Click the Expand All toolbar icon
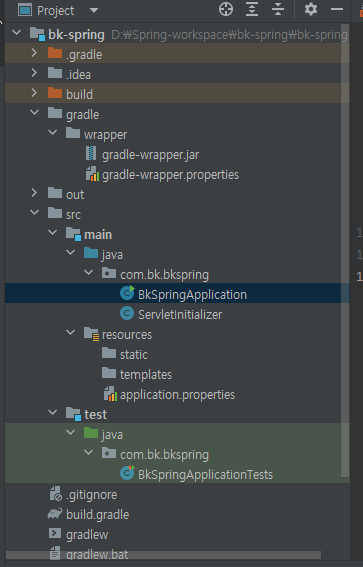 point(252,9)
